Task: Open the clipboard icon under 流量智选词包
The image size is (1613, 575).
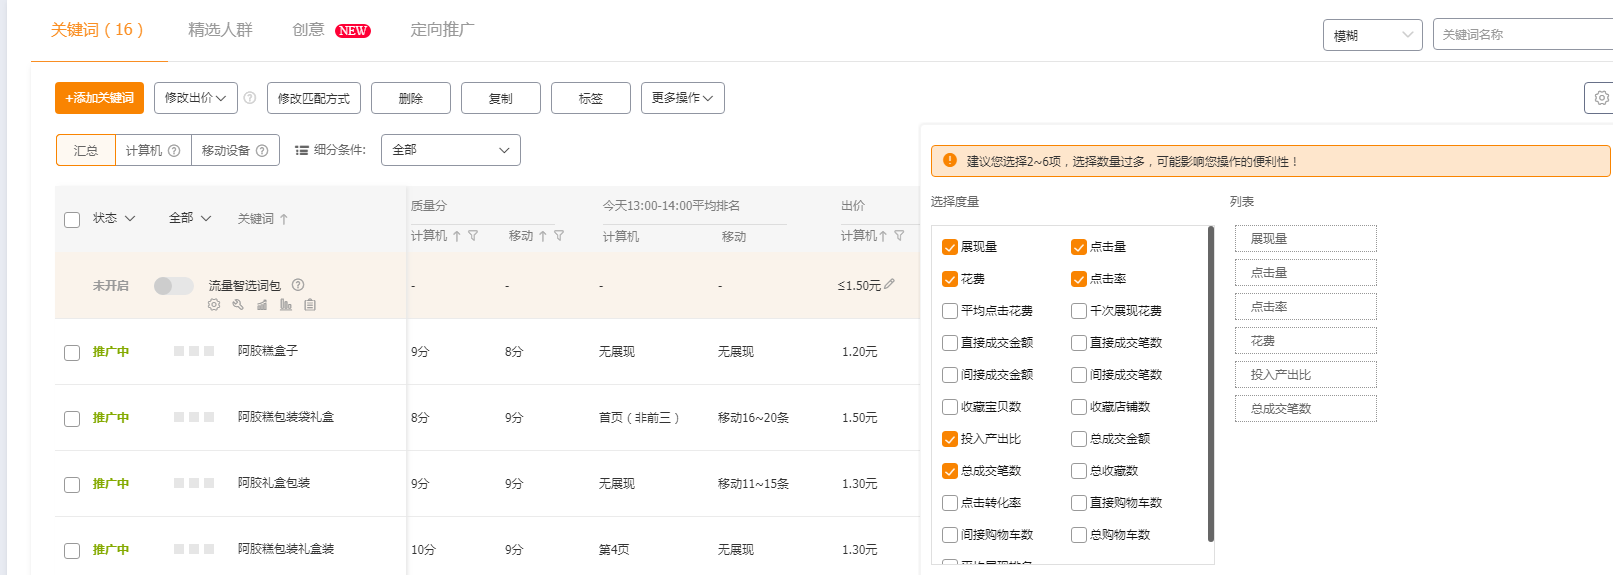Action: click(x=310, y=305)
